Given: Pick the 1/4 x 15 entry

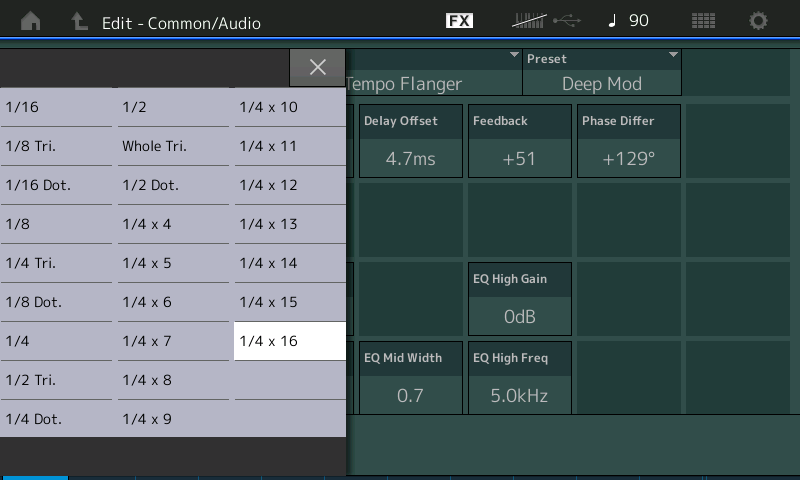Looking at the screenshot, I should [290, 302].
